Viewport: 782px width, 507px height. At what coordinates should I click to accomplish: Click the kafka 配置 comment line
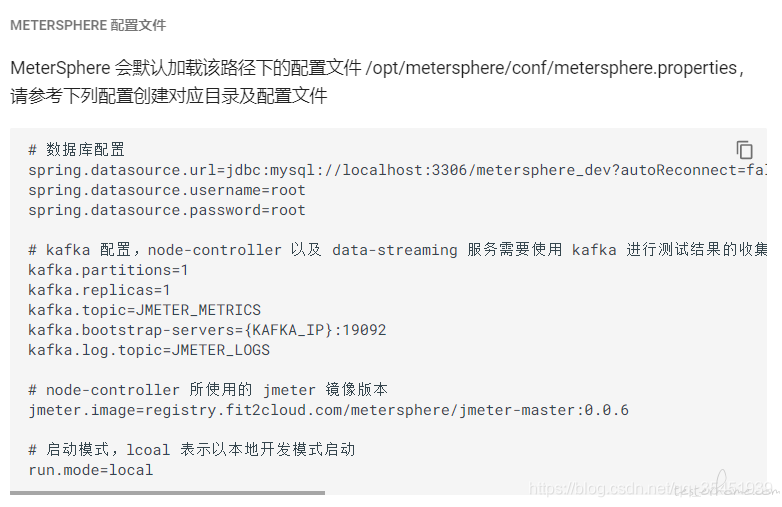(397, 249)
